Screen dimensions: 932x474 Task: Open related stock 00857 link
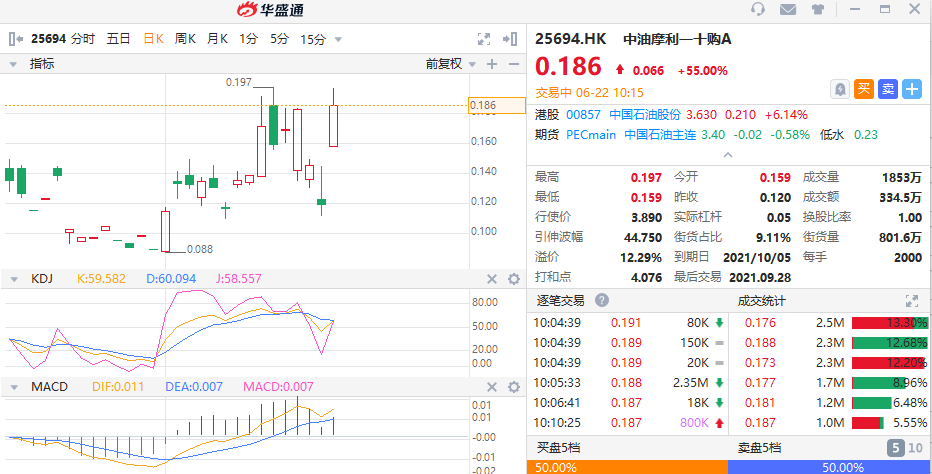coord(584,115)
